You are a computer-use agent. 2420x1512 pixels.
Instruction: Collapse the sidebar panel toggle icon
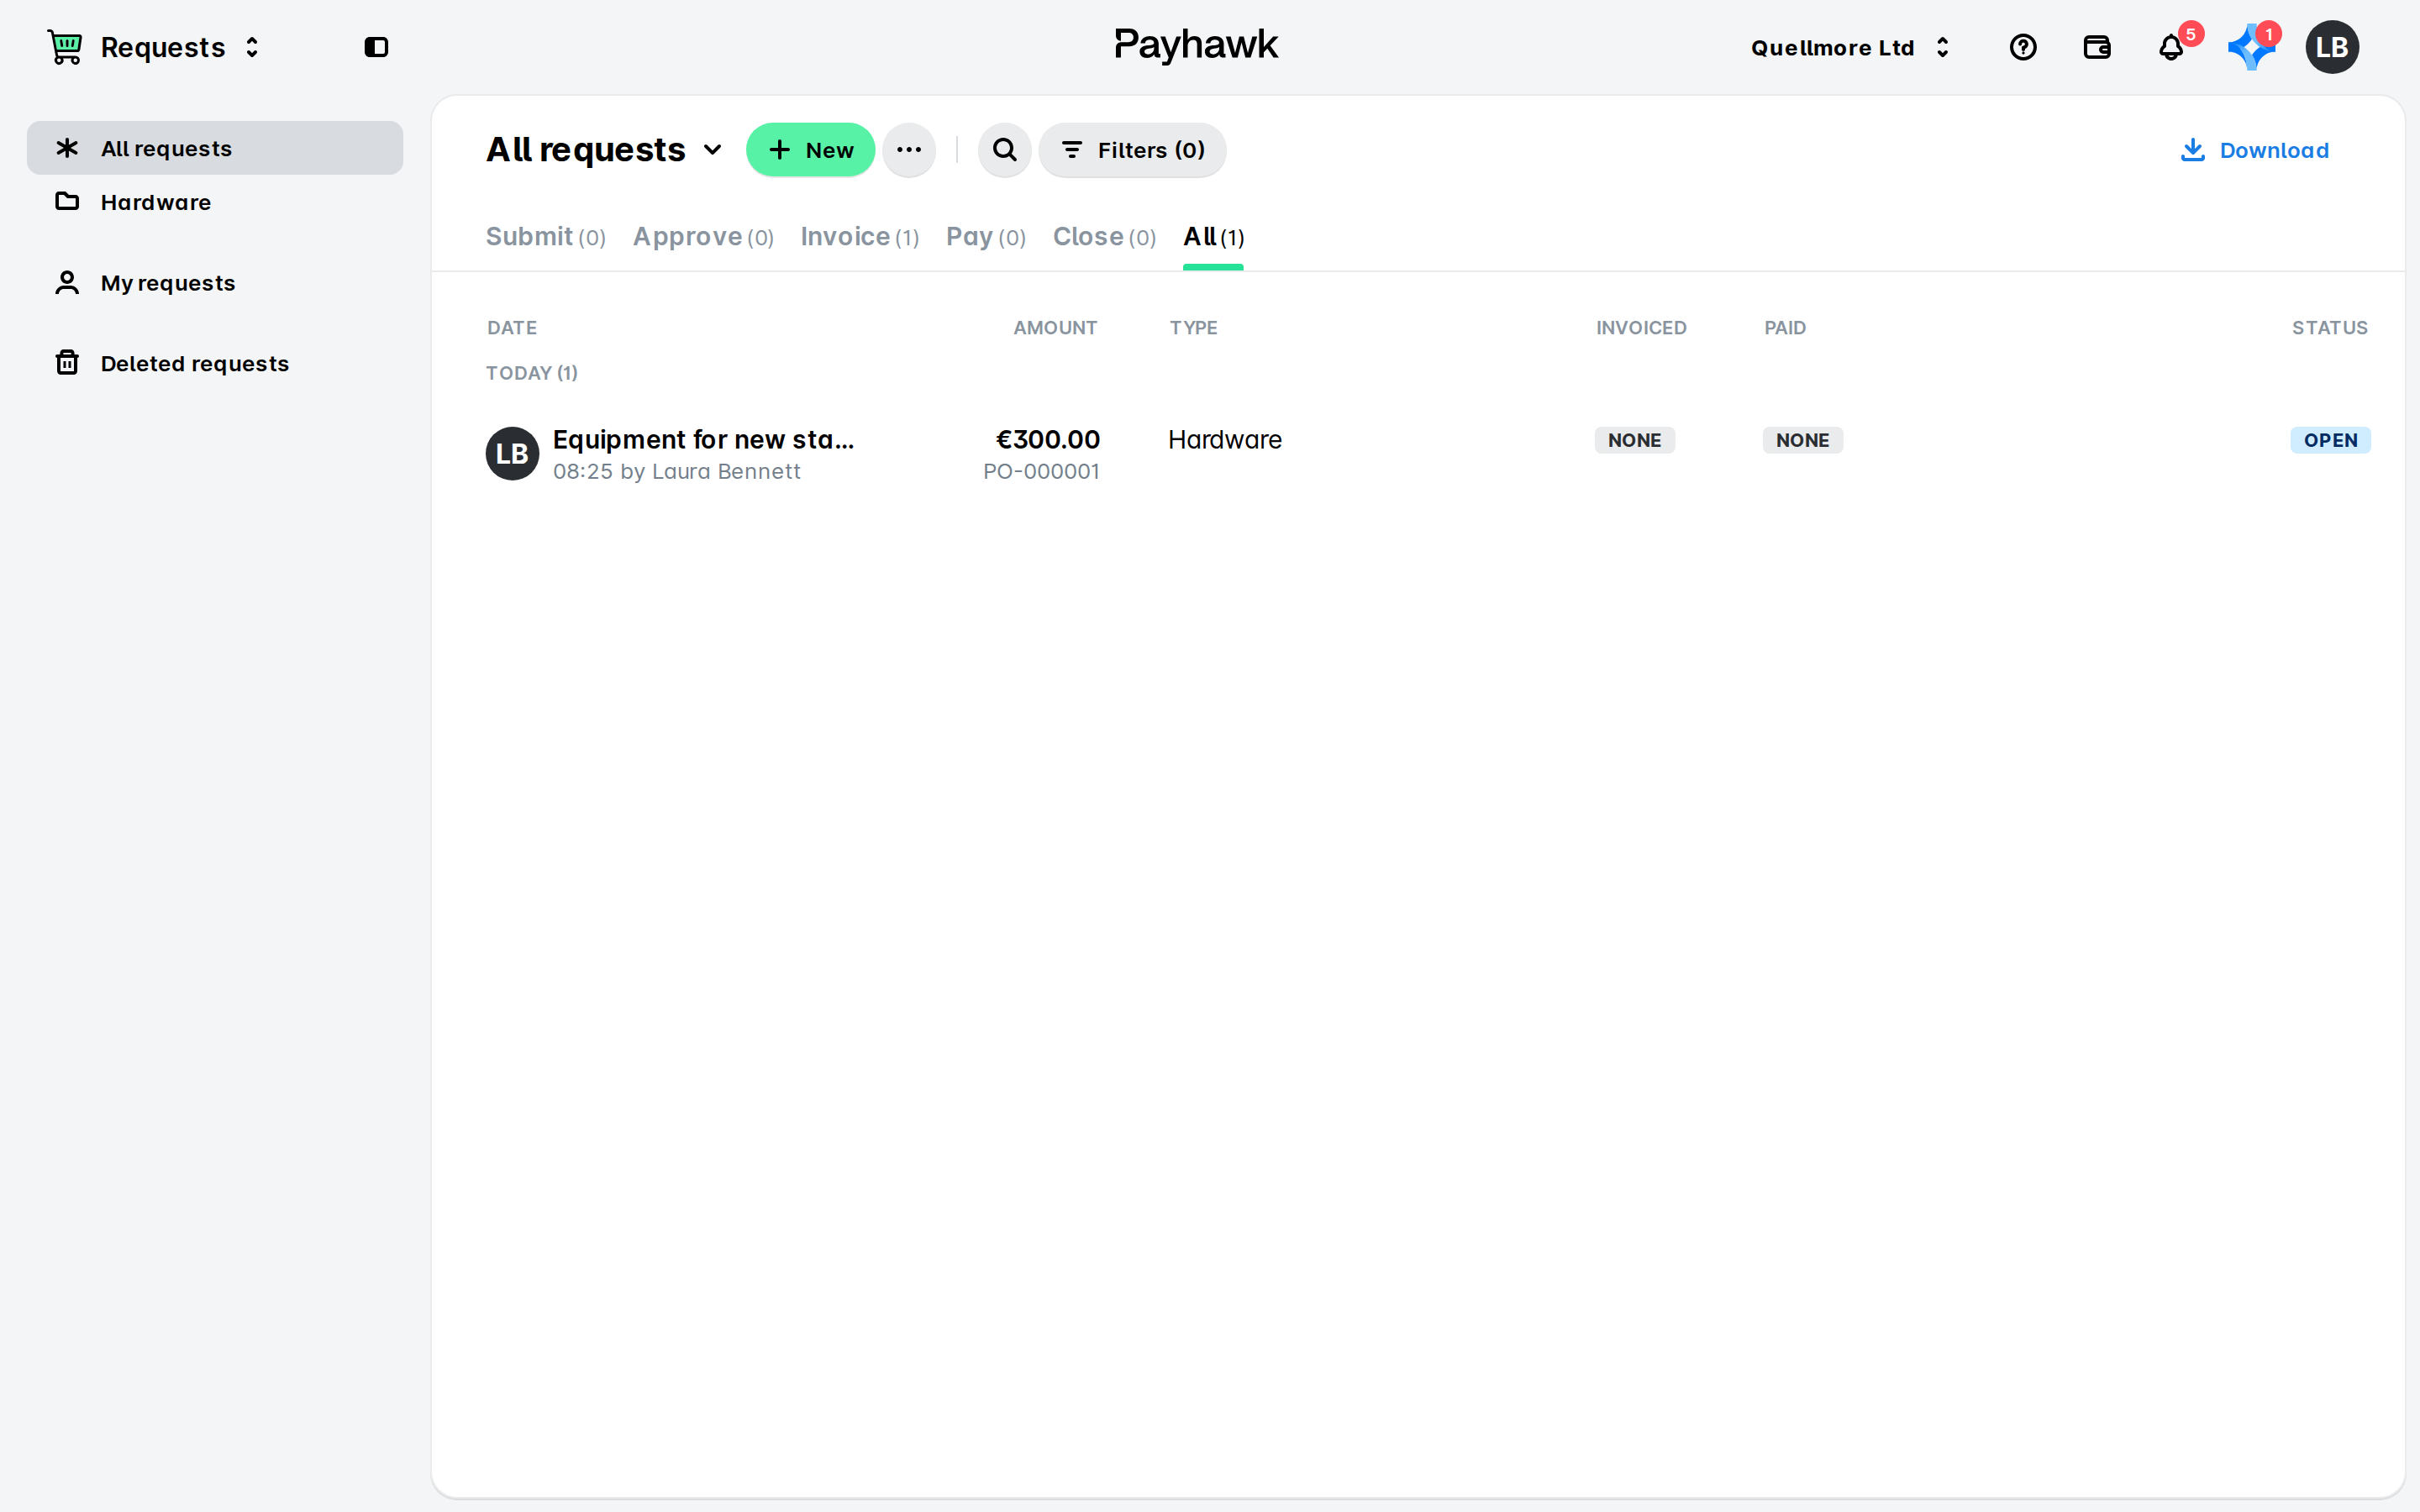(x=376, y=47)
